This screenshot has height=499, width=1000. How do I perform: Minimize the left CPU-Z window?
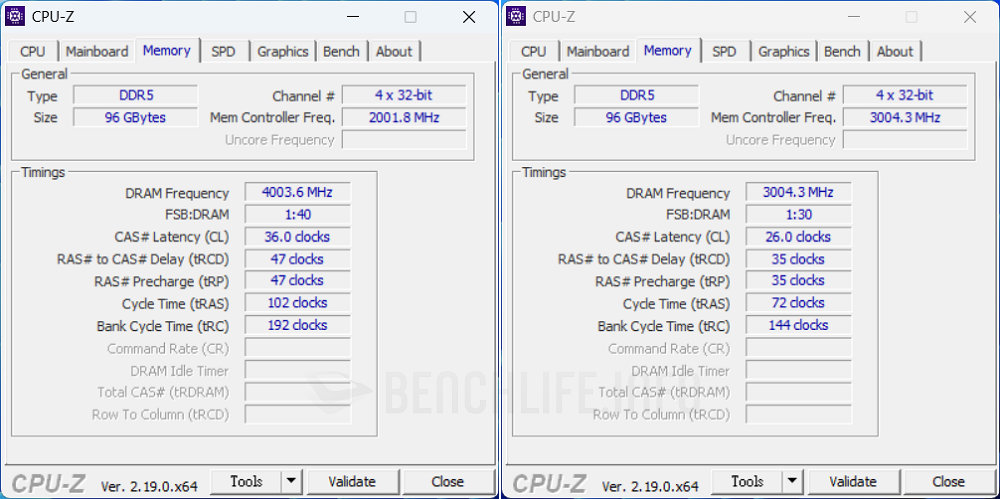point(352,17)
